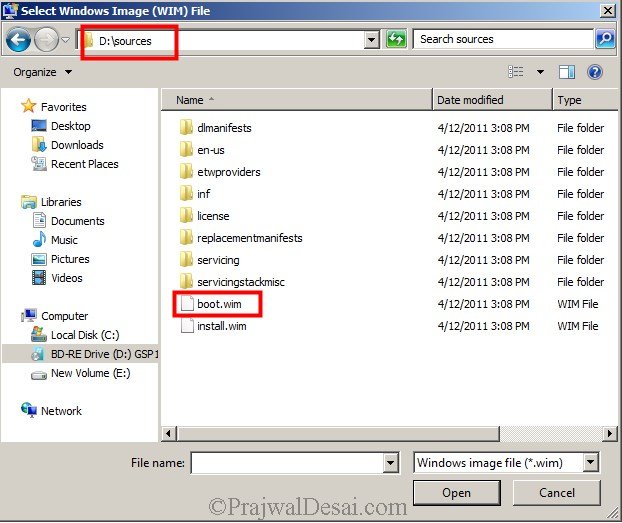Click the Back navigation arrow
Image resolution: width=622 pixels, height=523 pixels.
[19, 40]
